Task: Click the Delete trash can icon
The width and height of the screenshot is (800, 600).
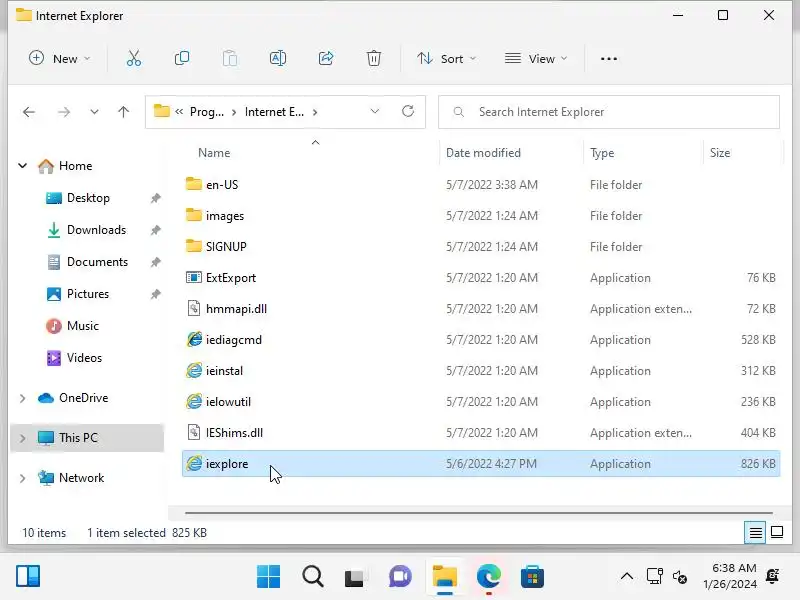Action: point(373,58)
